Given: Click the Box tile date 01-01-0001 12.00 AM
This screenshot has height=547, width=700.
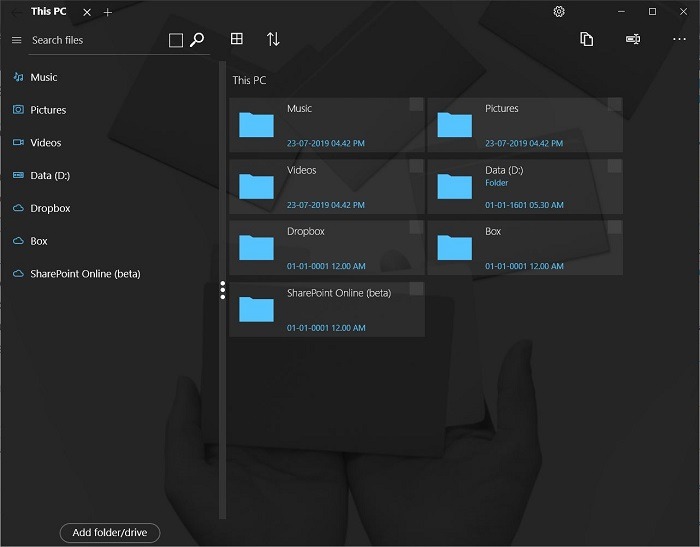Looking at the screenshot, I should click(x=524, y=266).
